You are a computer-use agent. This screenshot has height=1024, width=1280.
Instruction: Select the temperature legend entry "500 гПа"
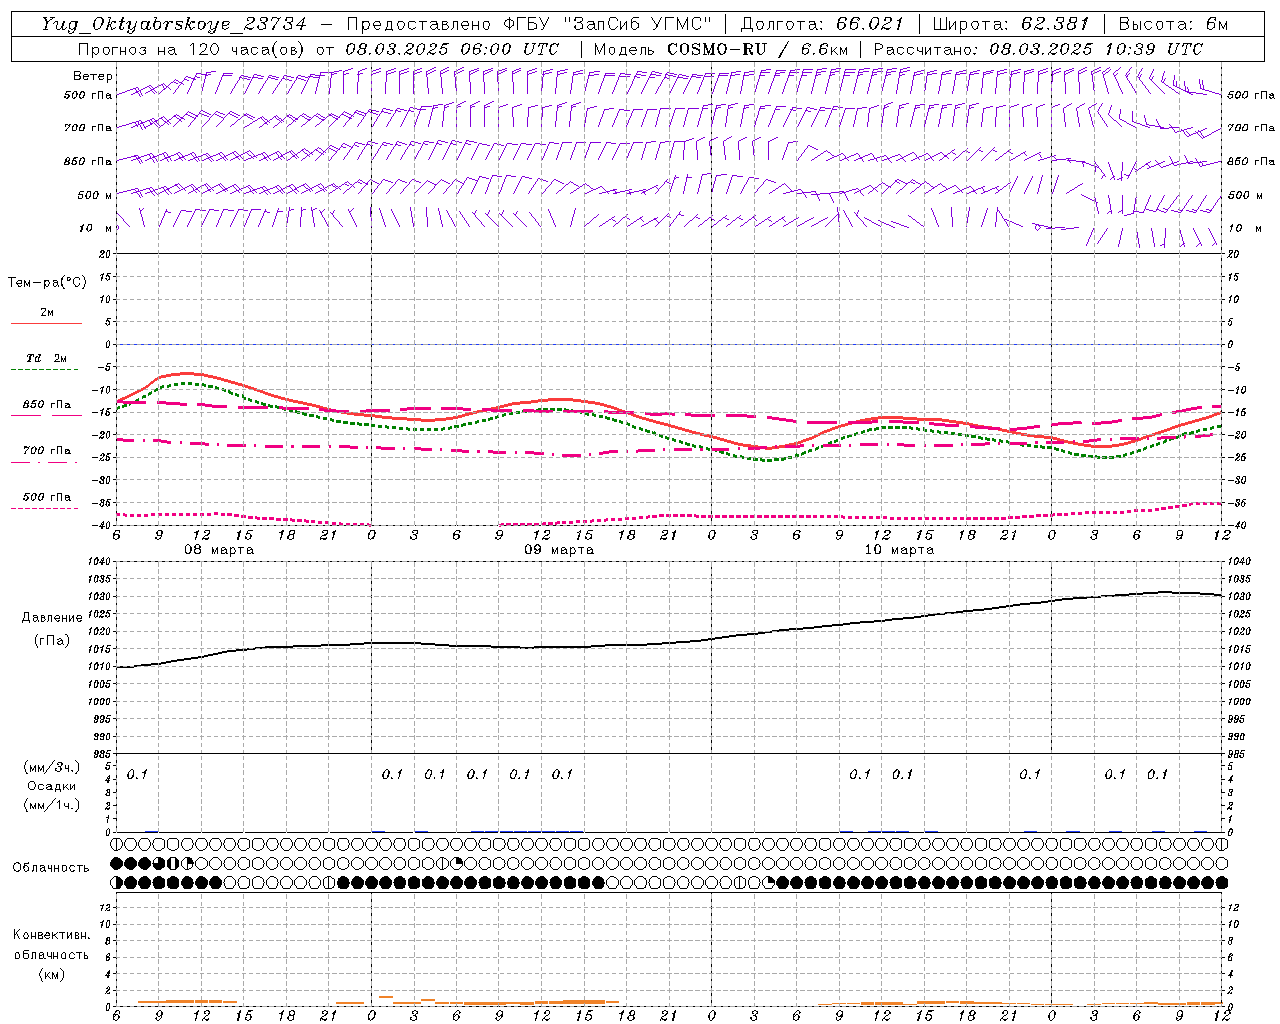click(x=47, y=496)
